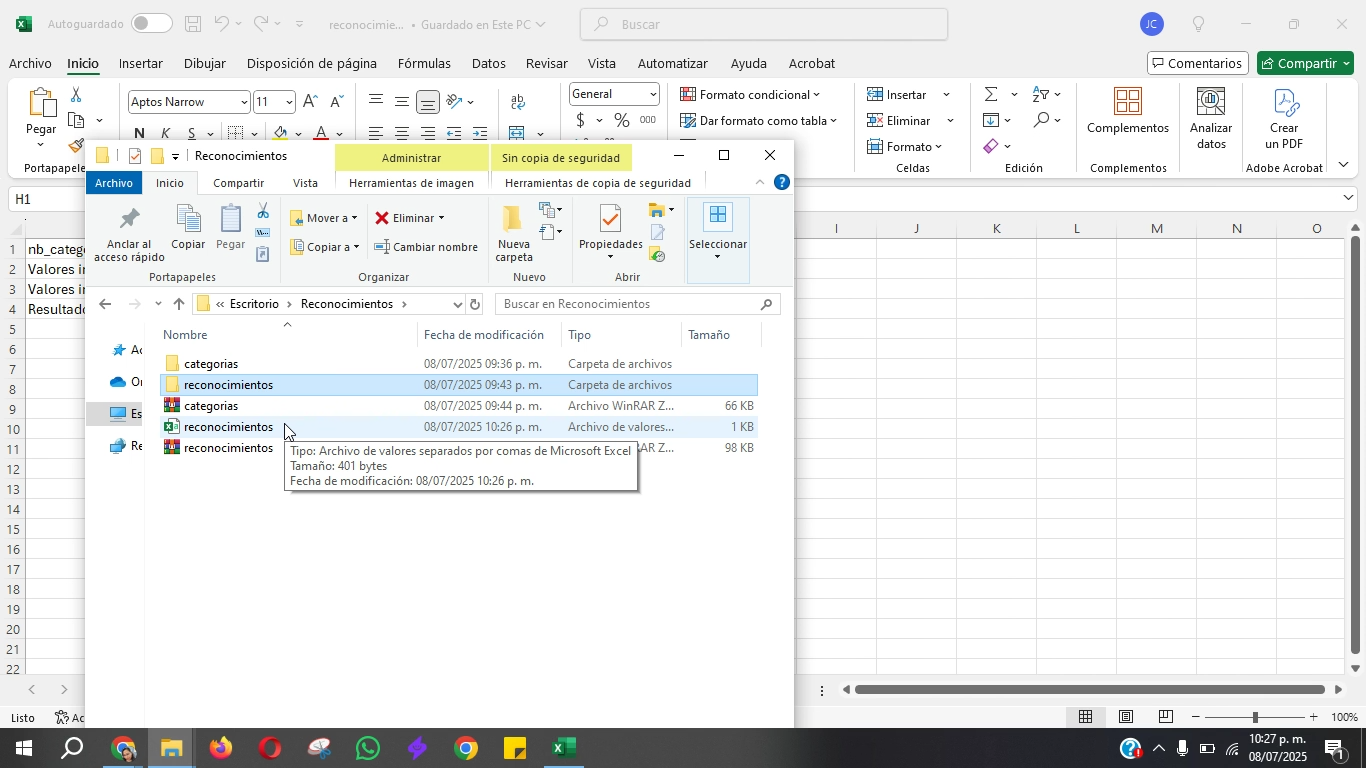Open address bar history dropdown arrow

(x=458, y=304)
